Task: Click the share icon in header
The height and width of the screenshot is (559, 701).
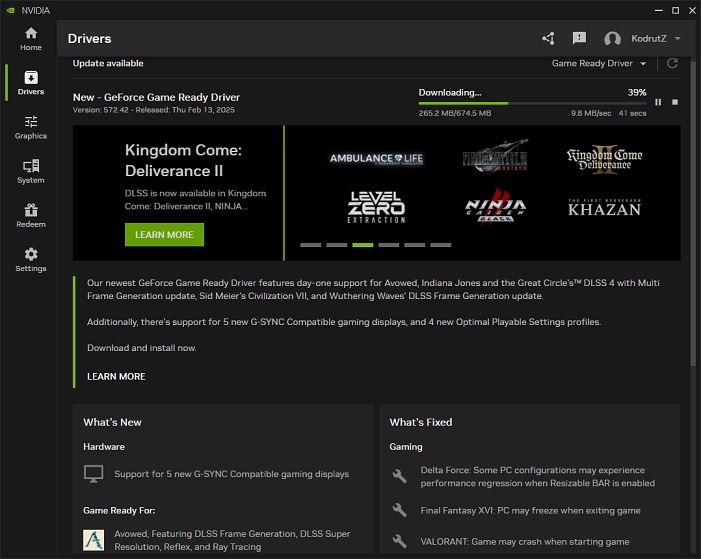Action: tap(548, 39)
